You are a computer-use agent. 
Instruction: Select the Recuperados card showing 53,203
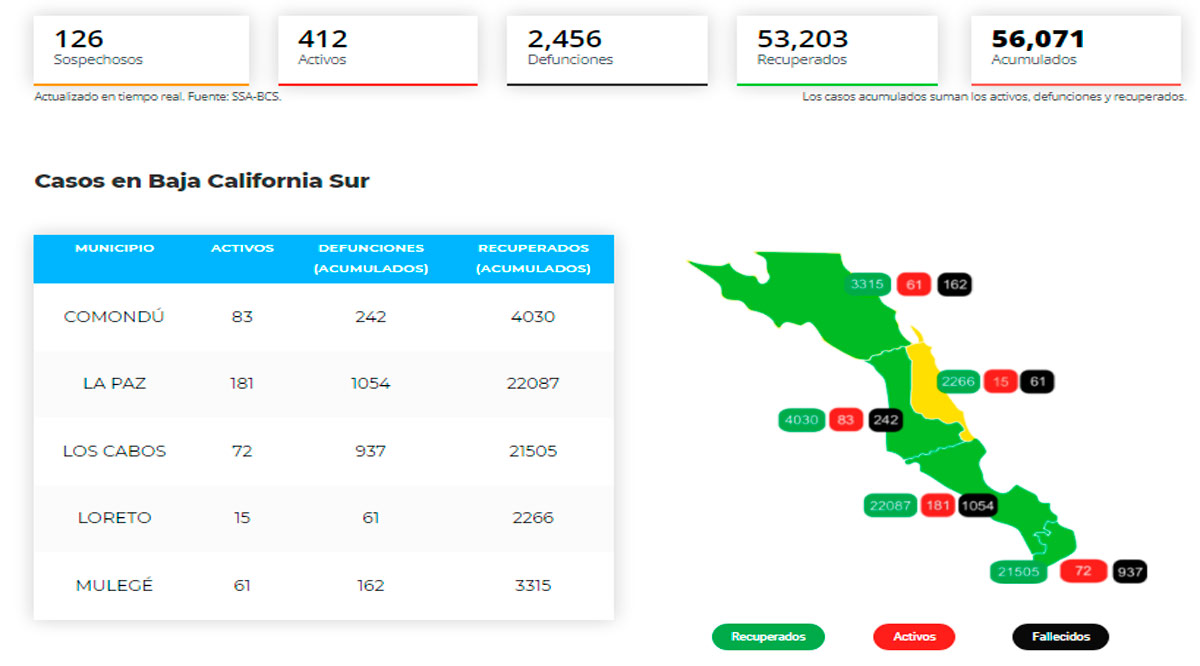pyautogui.click(x=837, y=50)
